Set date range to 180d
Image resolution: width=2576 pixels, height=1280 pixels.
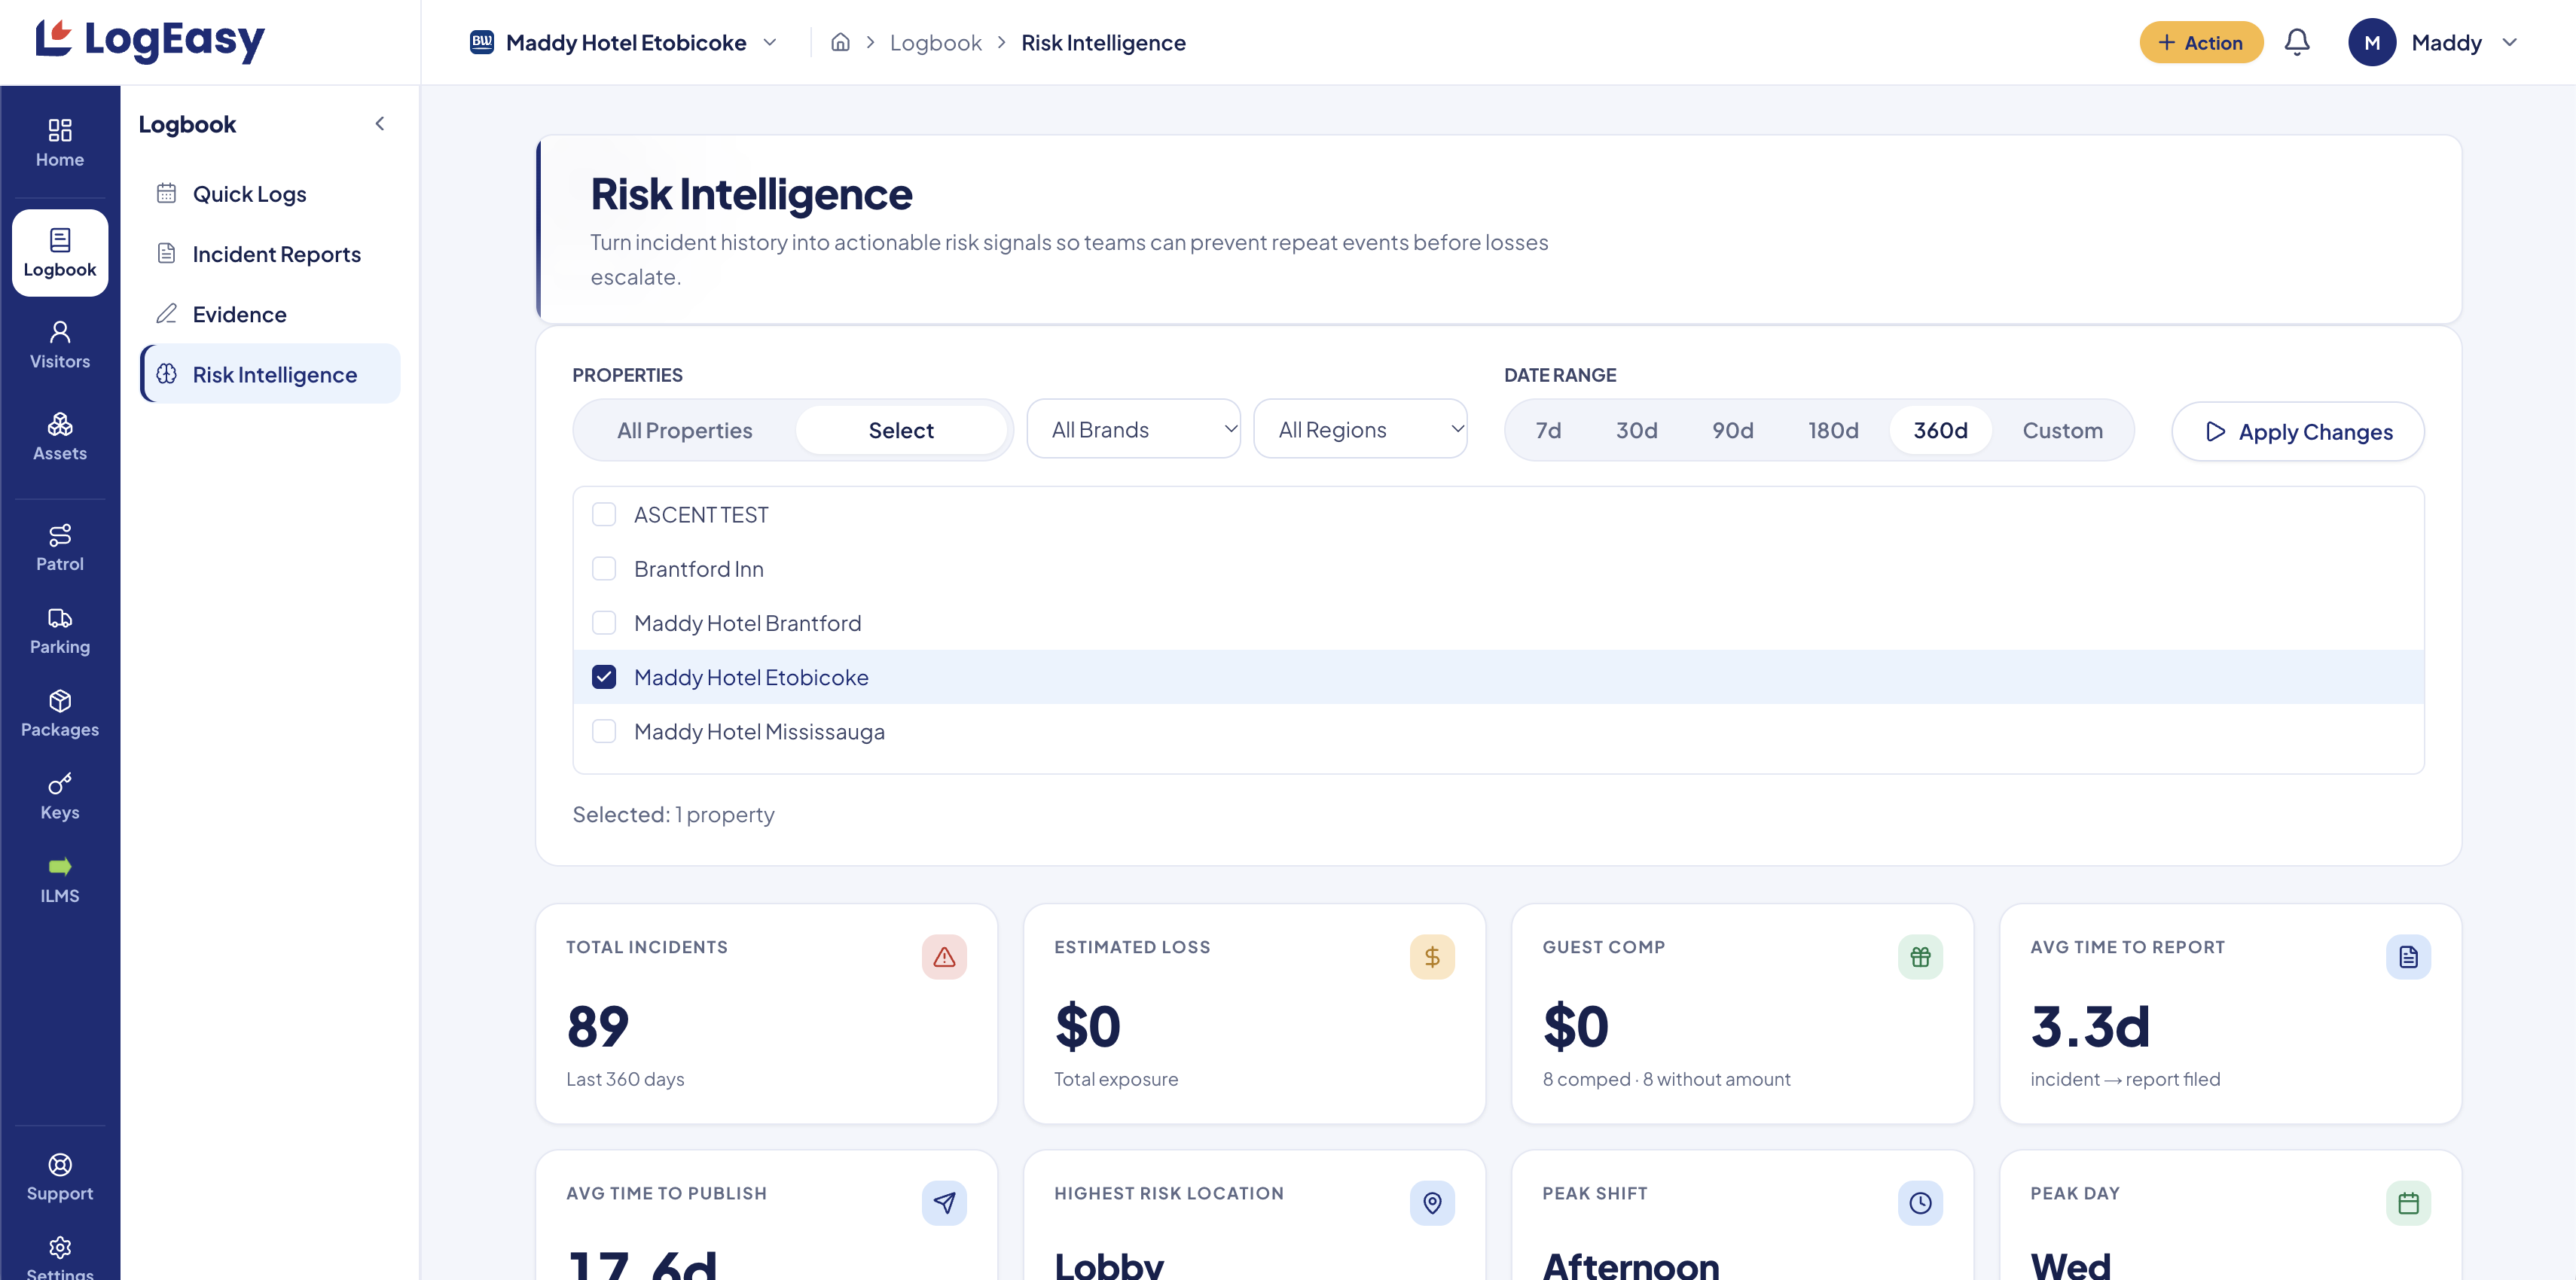pos(1833,430)
